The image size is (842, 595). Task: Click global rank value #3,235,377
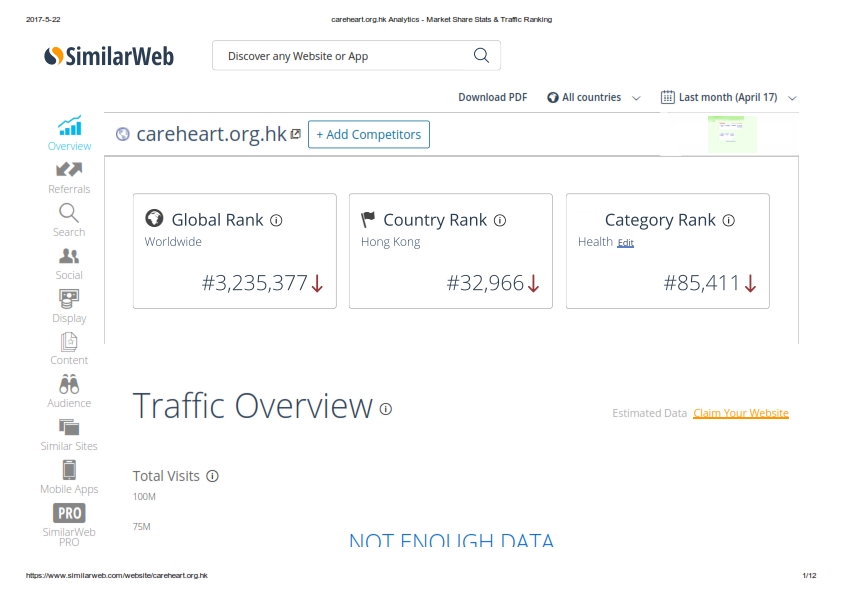coord(255,283)
